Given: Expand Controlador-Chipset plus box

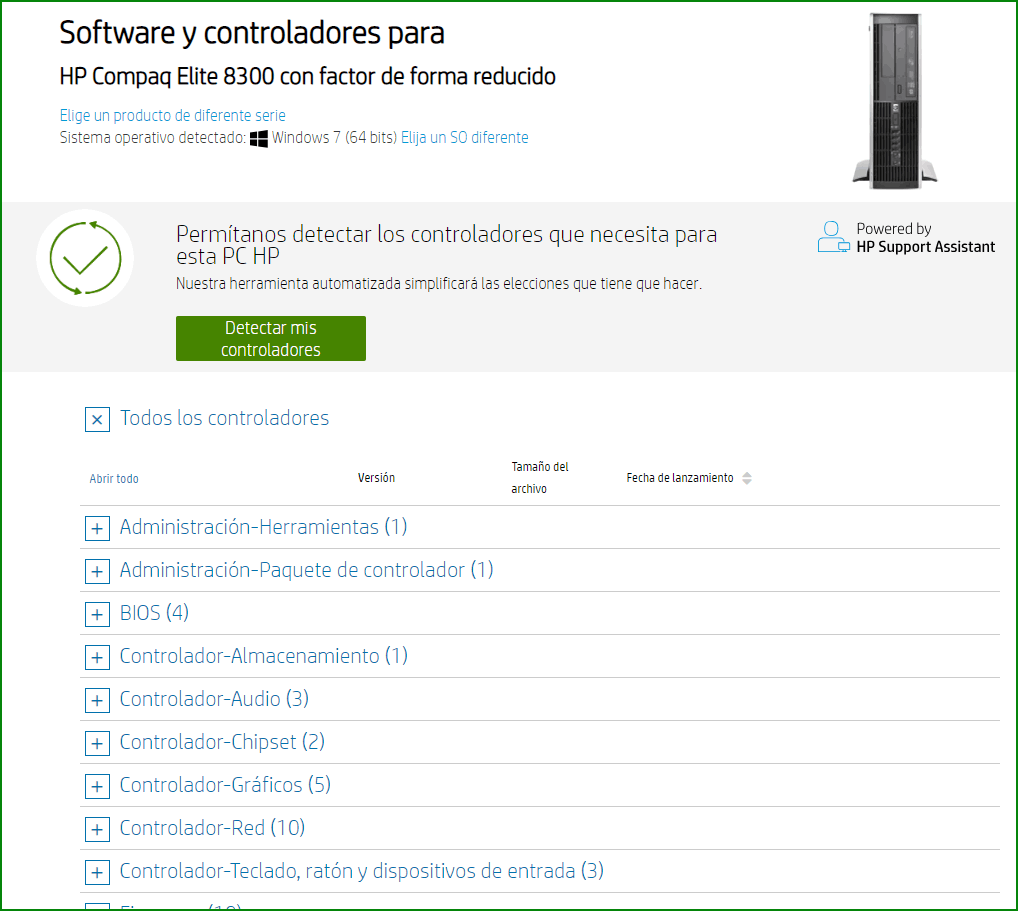Looking at the screenshot, I should point(97,743).
